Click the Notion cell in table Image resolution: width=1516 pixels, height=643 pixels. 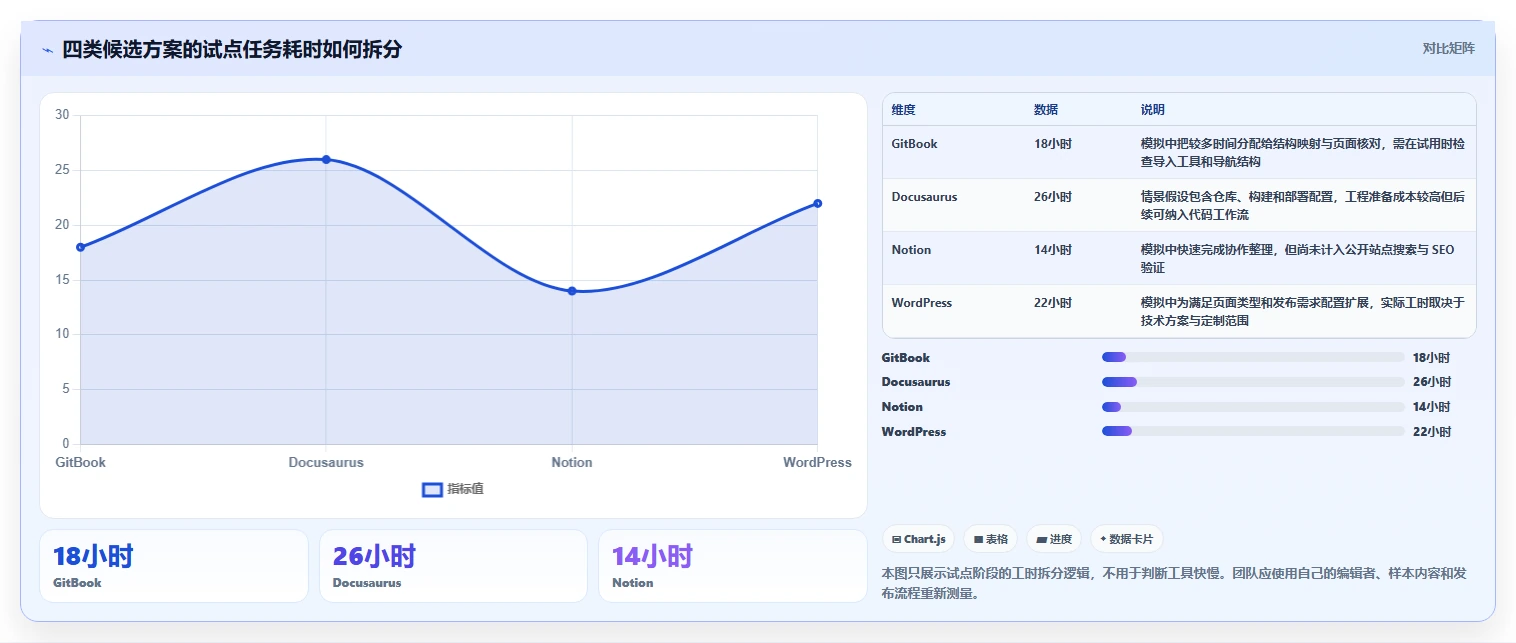coord(911,250)
